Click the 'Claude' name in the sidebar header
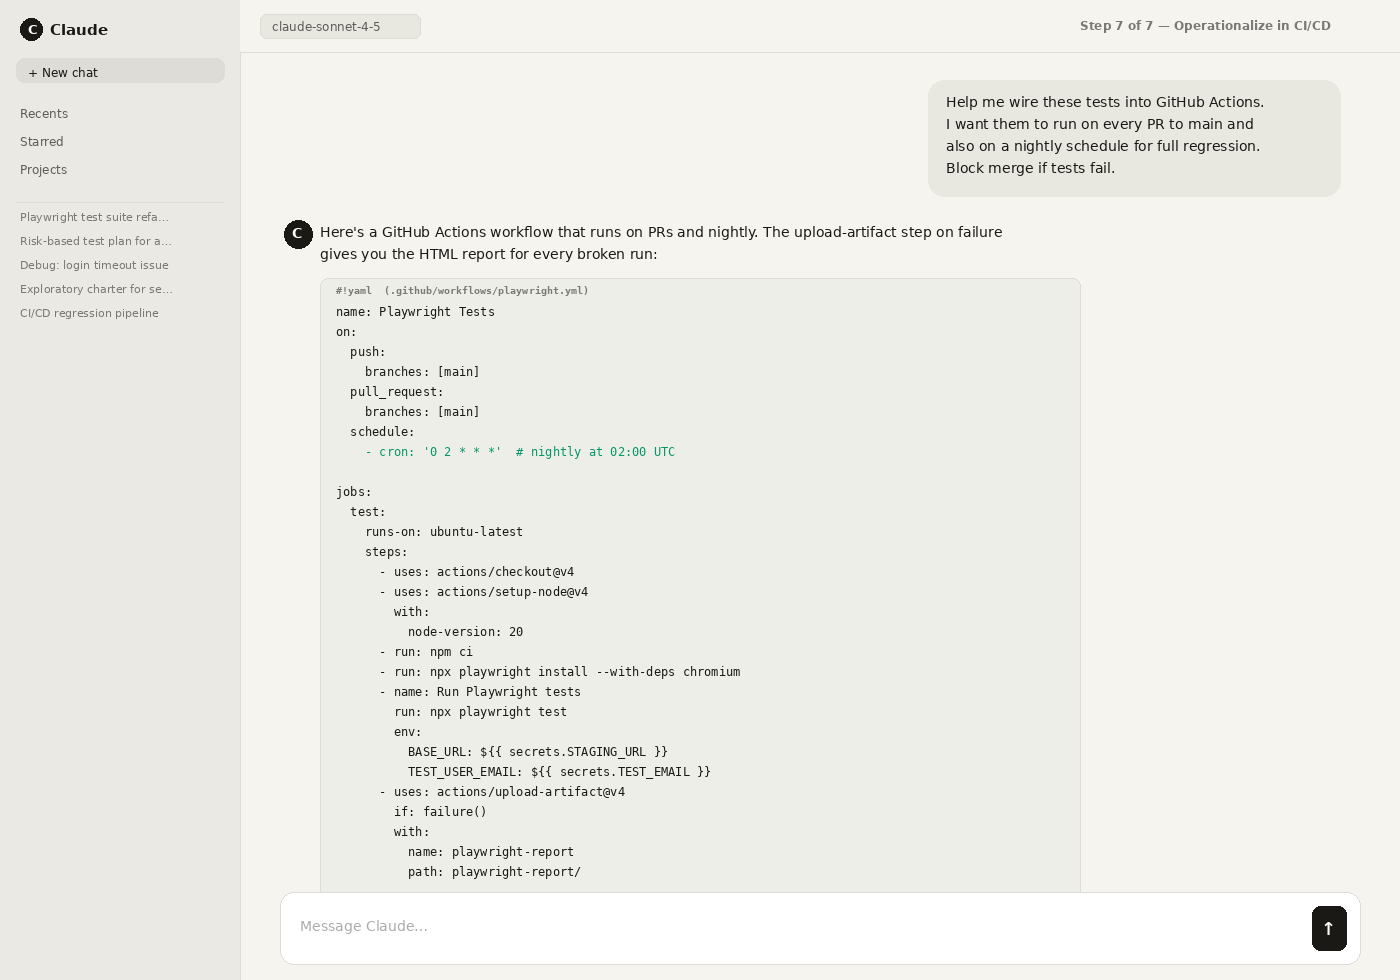This screenshot has height=980, width=1400. (x=79, y=29)
